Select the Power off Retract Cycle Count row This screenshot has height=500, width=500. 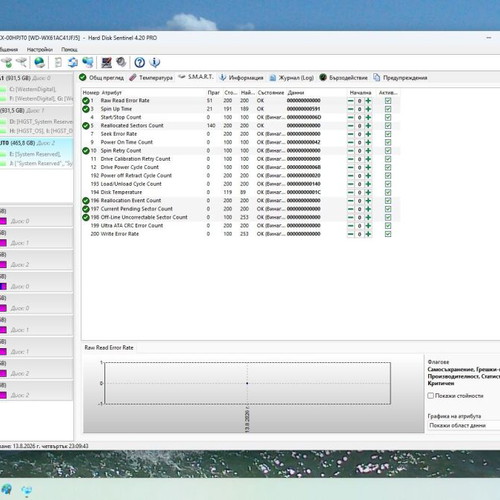point(240,176)
